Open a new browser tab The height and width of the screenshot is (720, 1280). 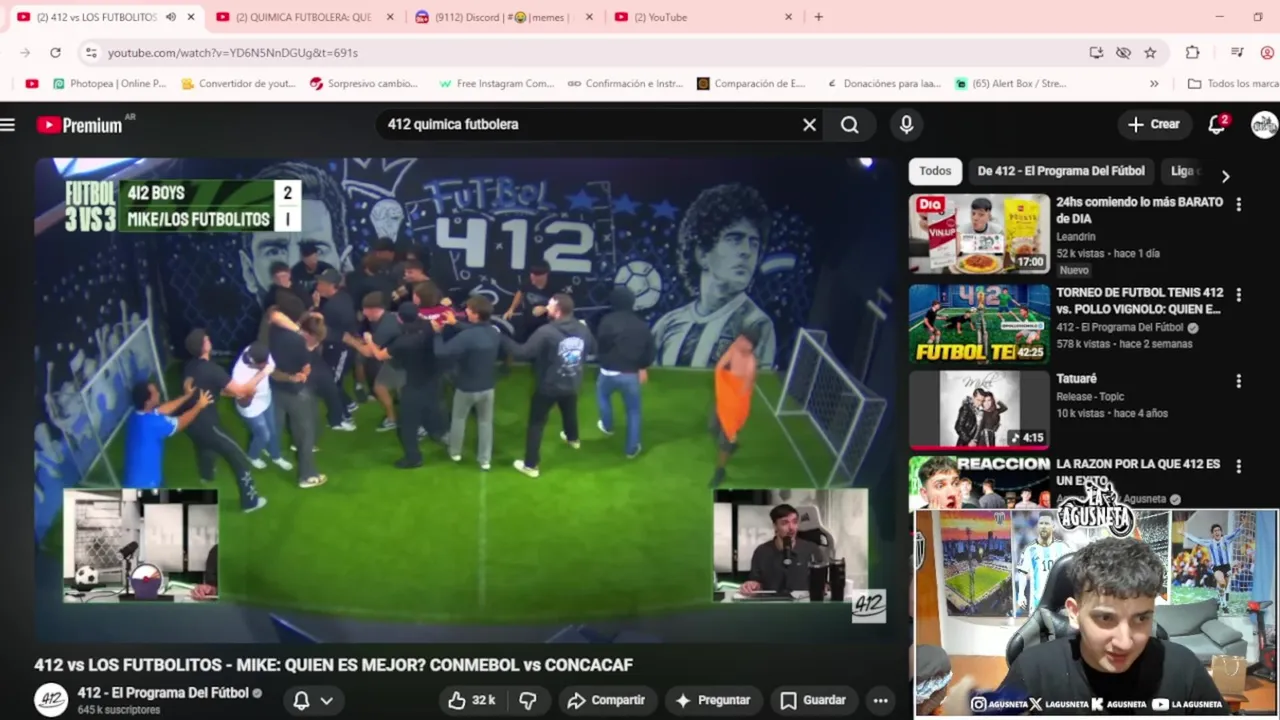pyautogui.click(x=818, y=17)
